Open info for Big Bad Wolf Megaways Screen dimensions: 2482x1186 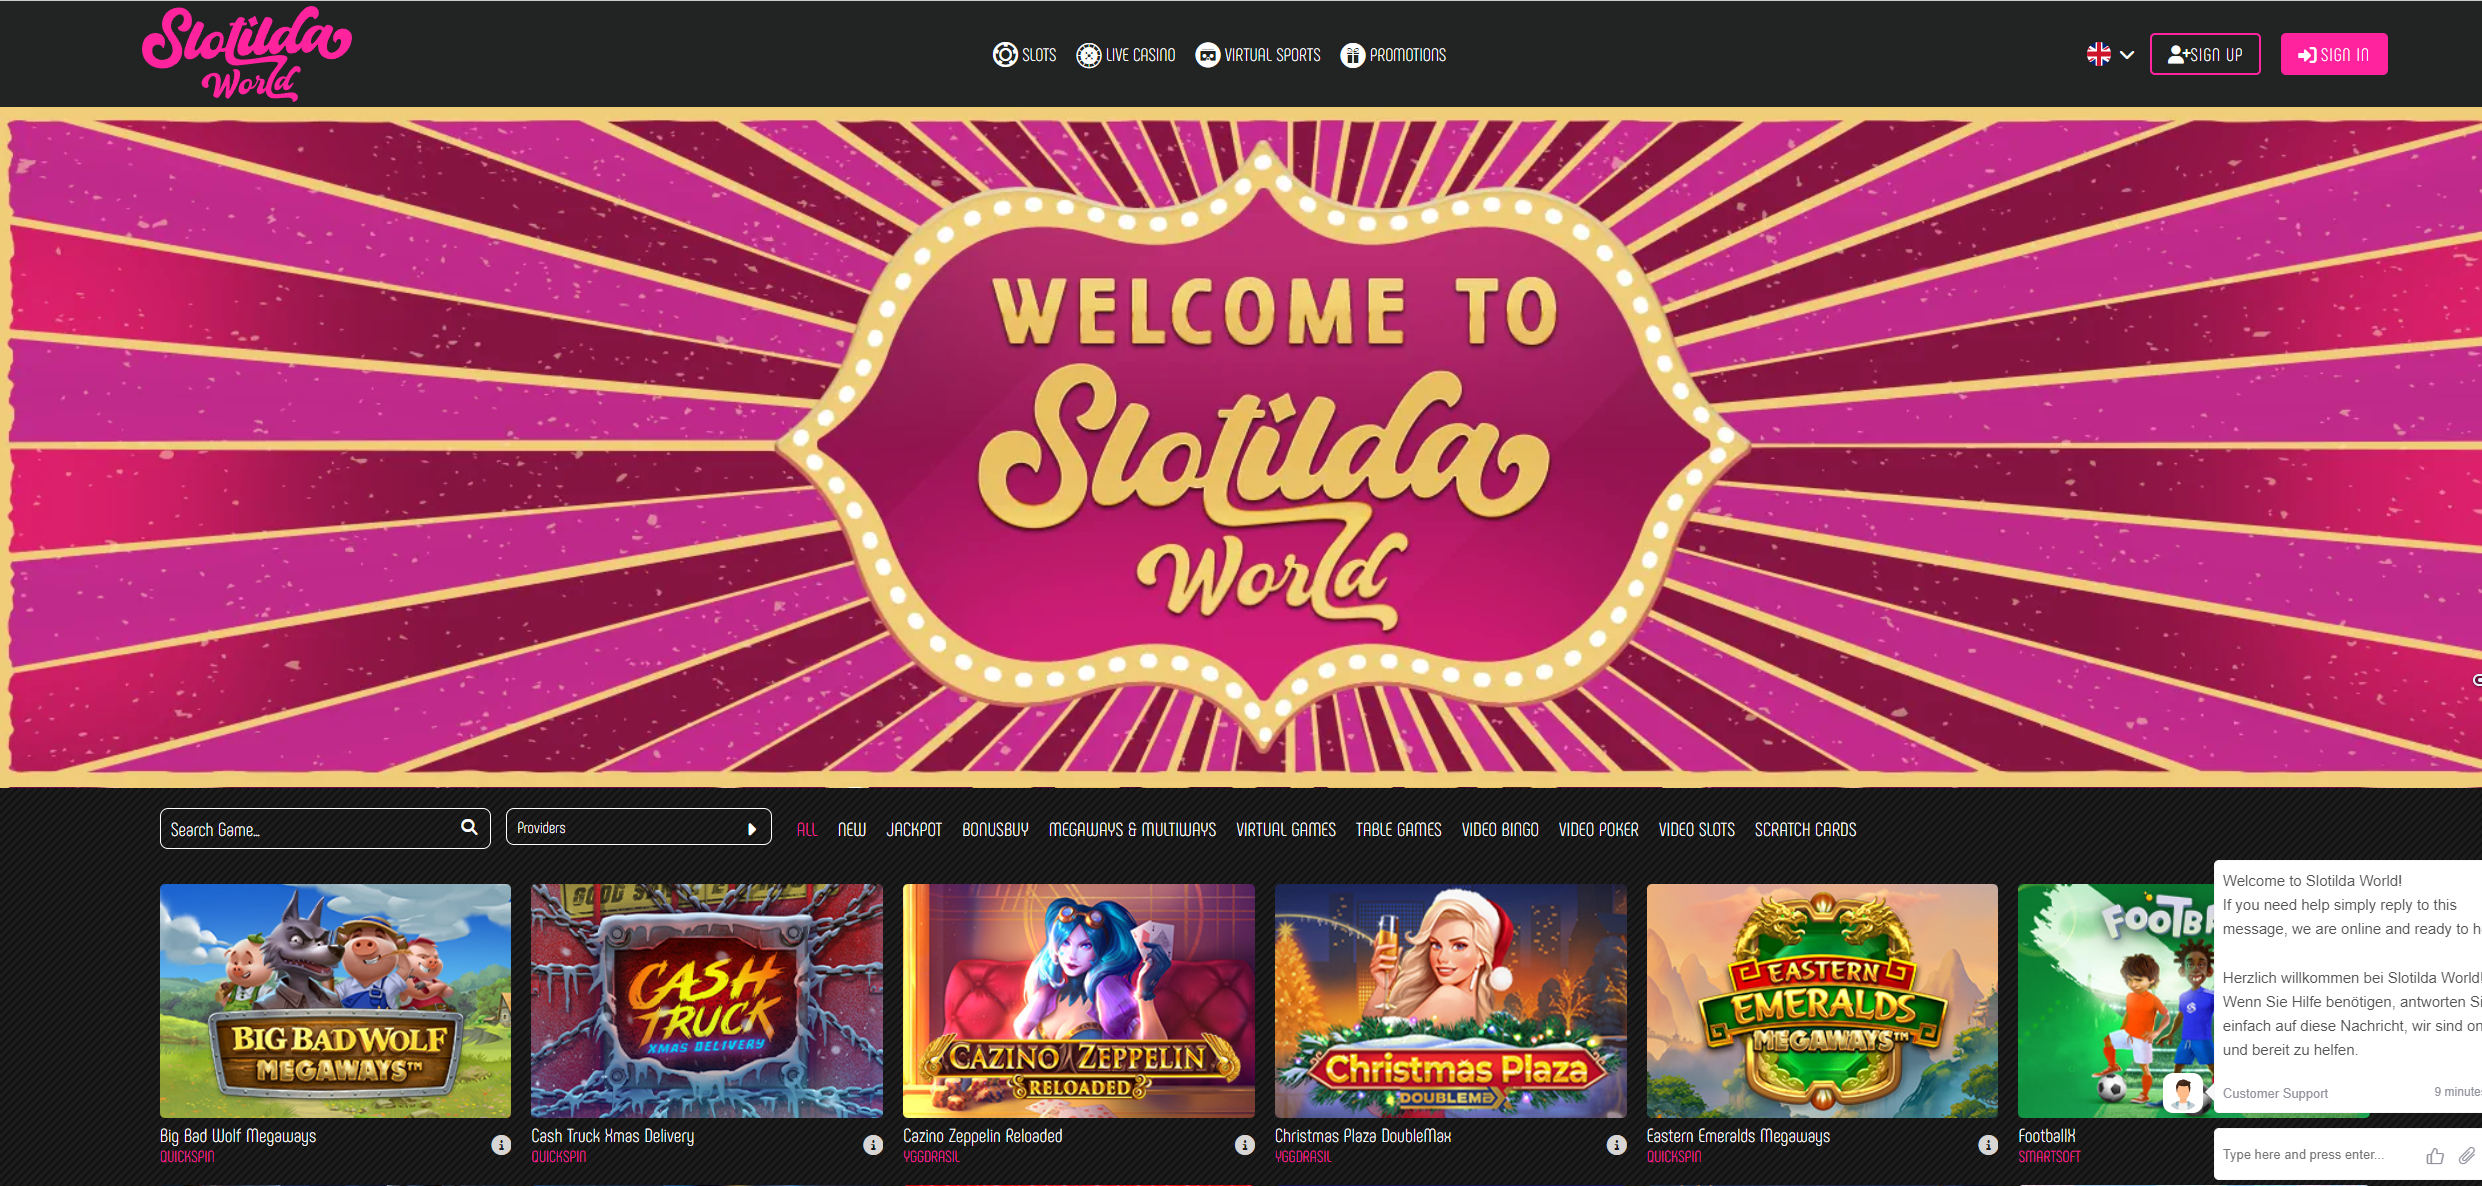click(x=501, y=1145)
